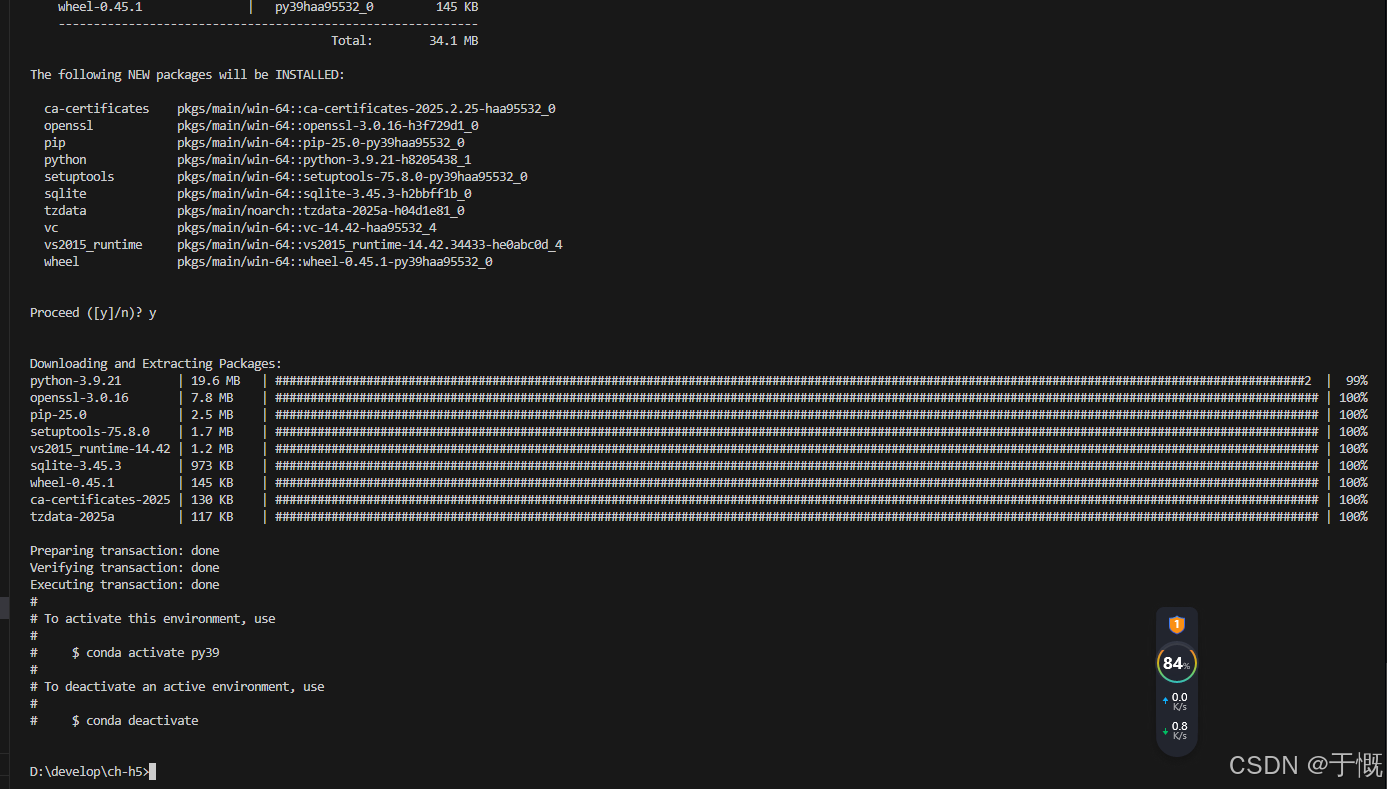Click the 'conda activate py39' command text
The height and width of the screenshot is (789, 1387).
click(x=152, y=653)
